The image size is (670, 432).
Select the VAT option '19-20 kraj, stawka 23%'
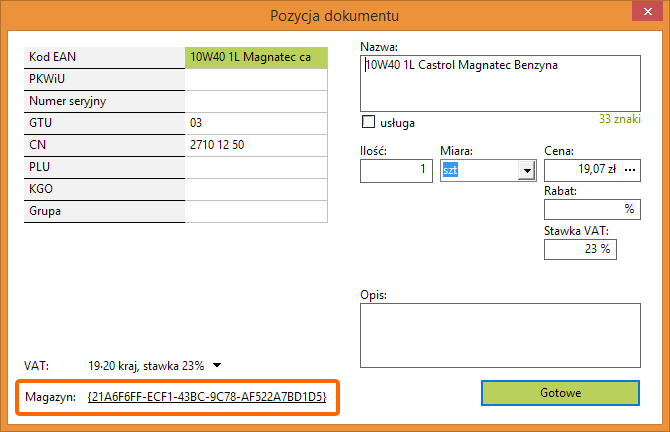(146, 366)
